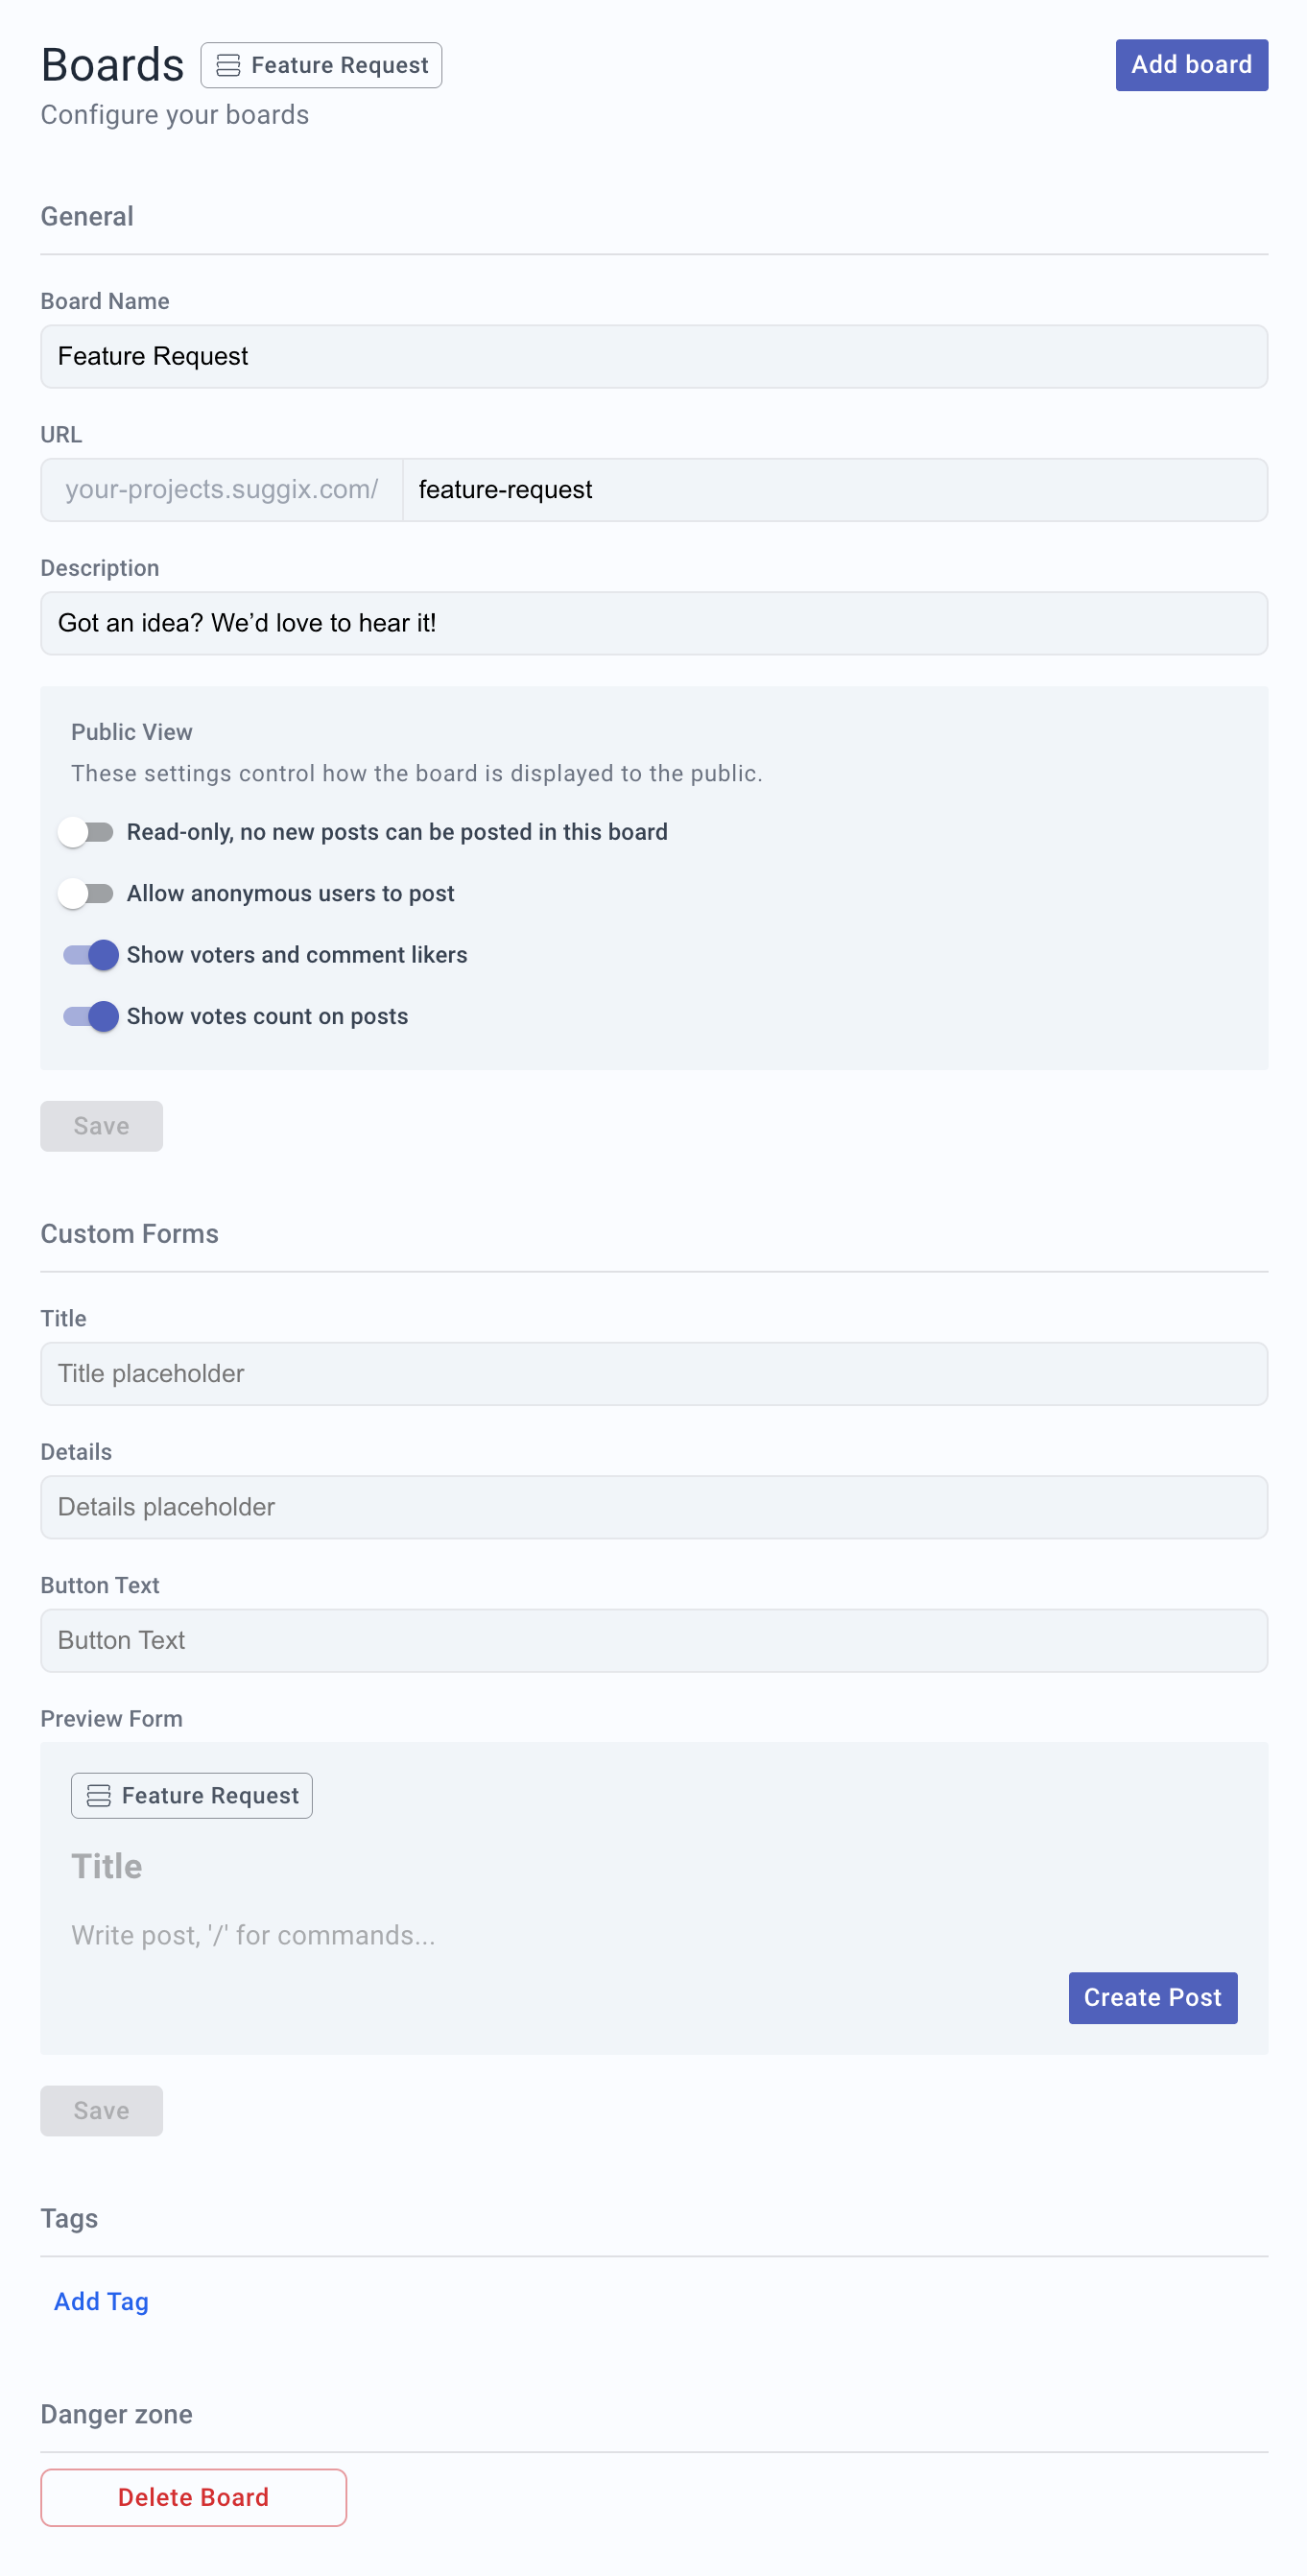The width and height of the screenshot is (1307, 2576).
Task: Turn off votes count on posts
Action: [88, 1016]
